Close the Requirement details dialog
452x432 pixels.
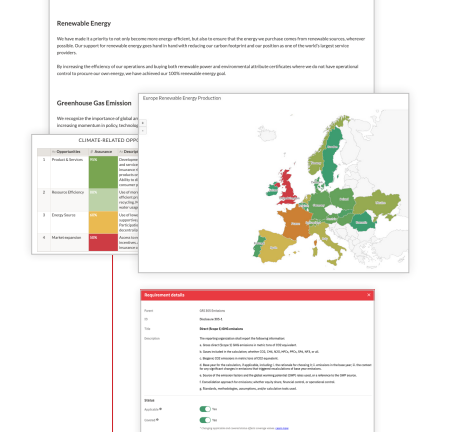pos(369,295)
